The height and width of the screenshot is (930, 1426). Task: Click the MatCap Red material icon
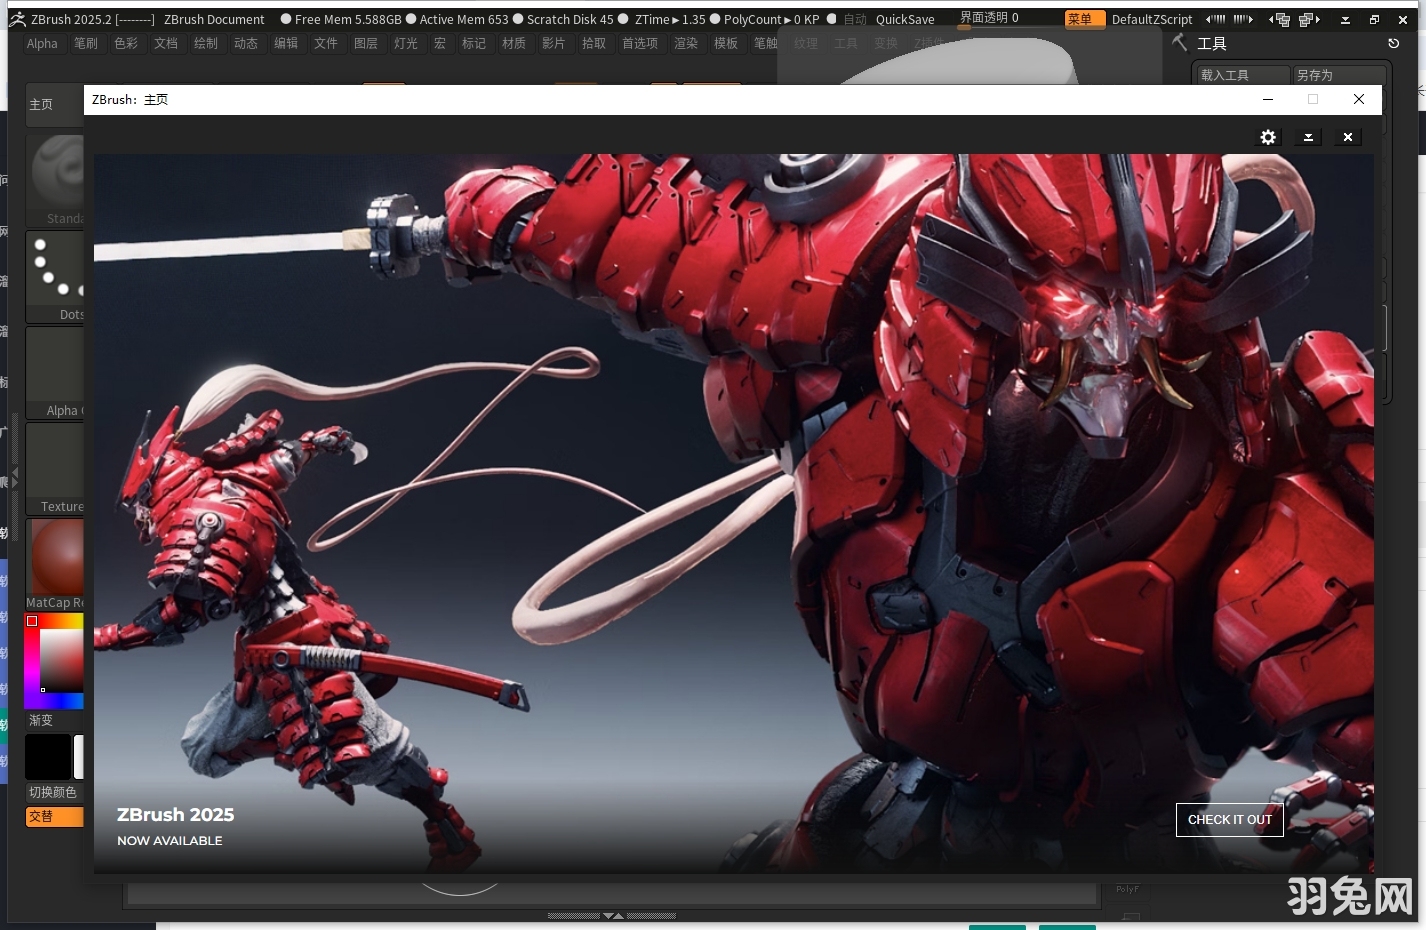56,556
